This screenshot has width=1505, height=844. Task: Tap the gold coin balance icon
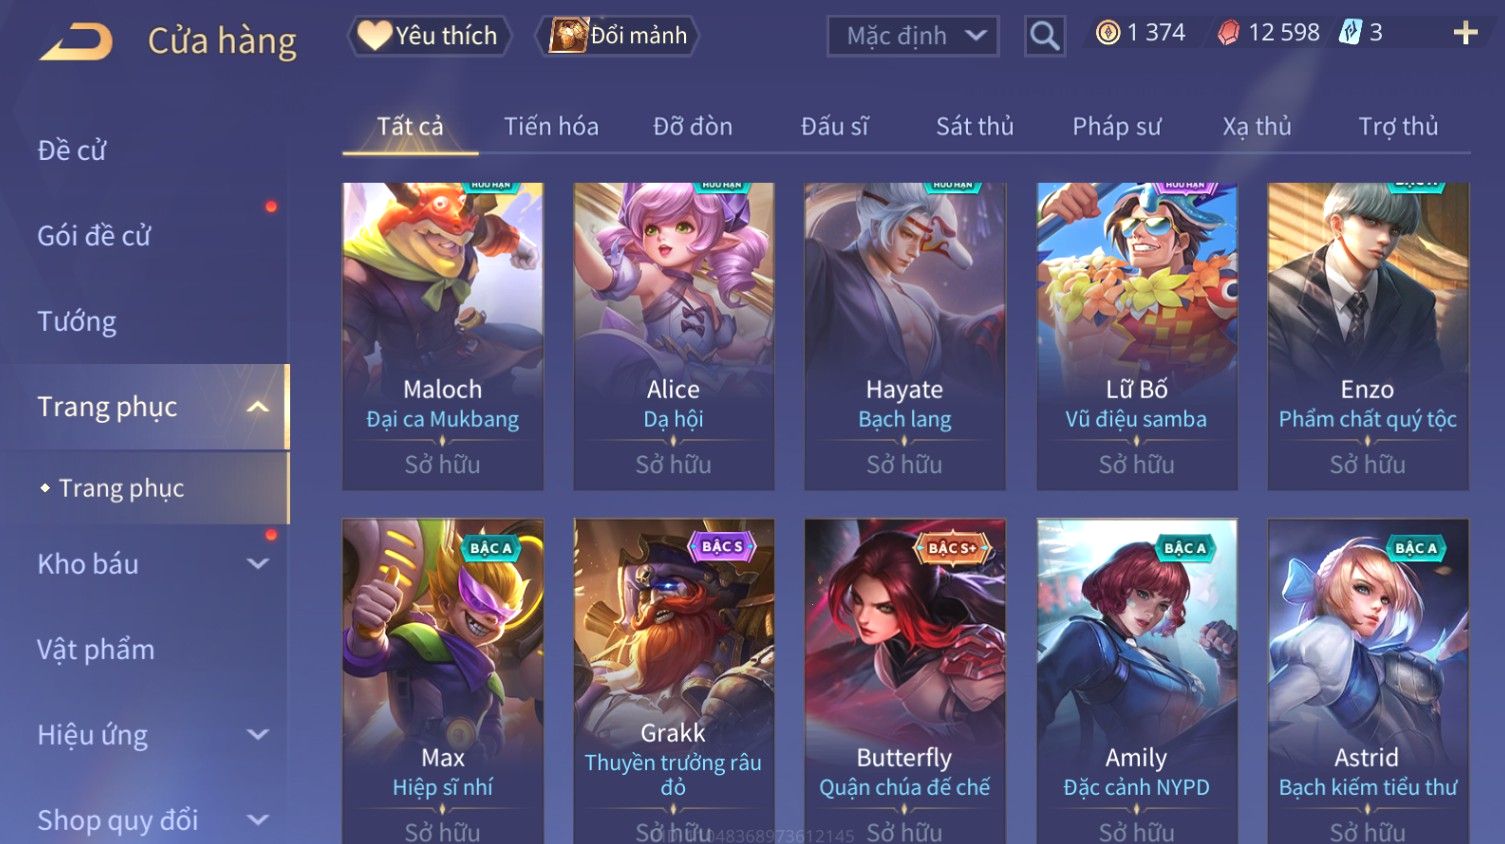pos(1108,33)
